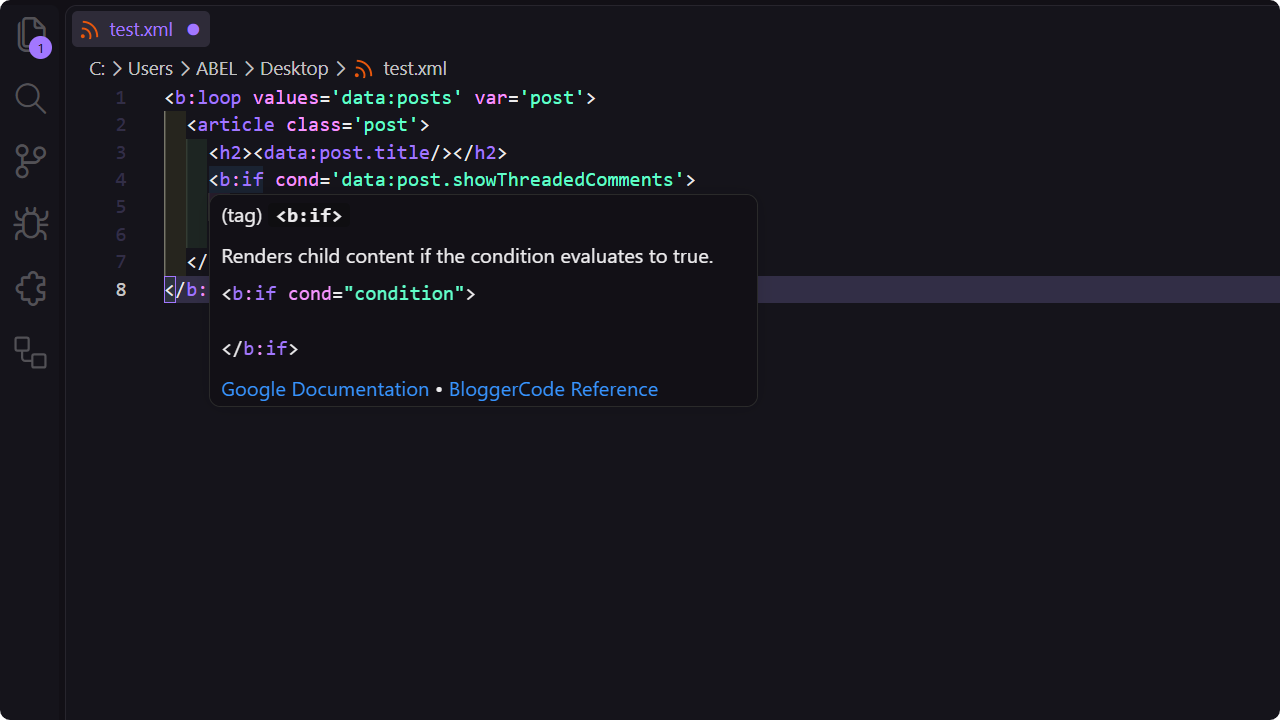Open the Explorer view with badge

[x=32, y=35]
